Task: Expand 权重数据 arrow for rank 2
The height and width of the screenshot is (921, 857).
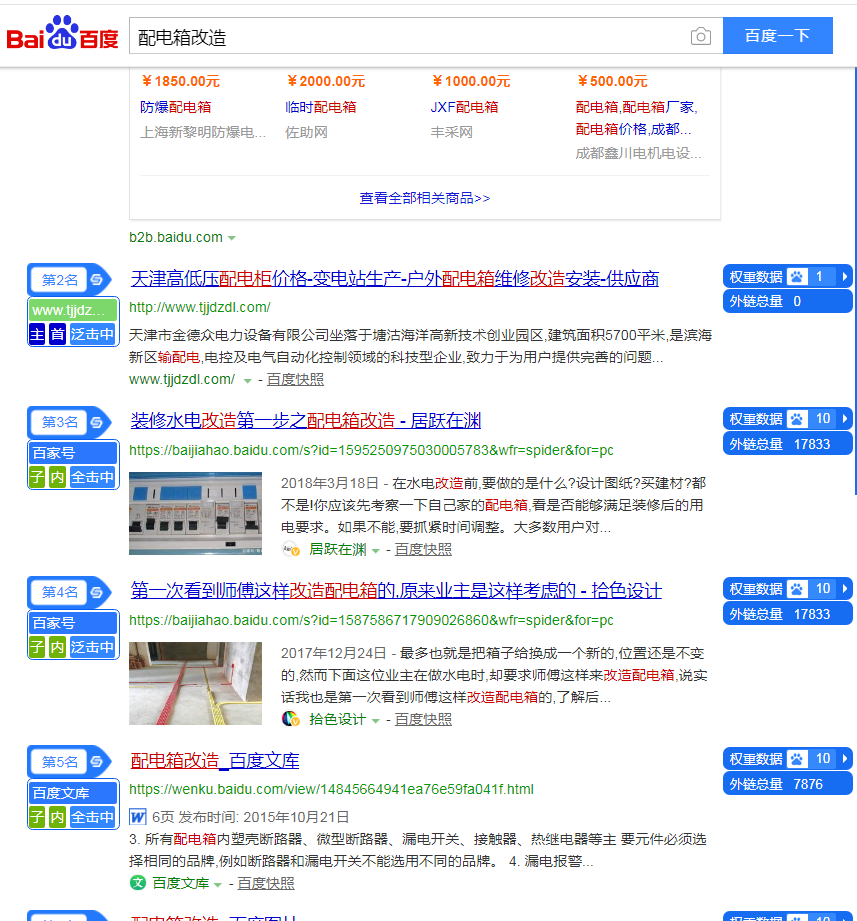Action: tap(845, 276)
